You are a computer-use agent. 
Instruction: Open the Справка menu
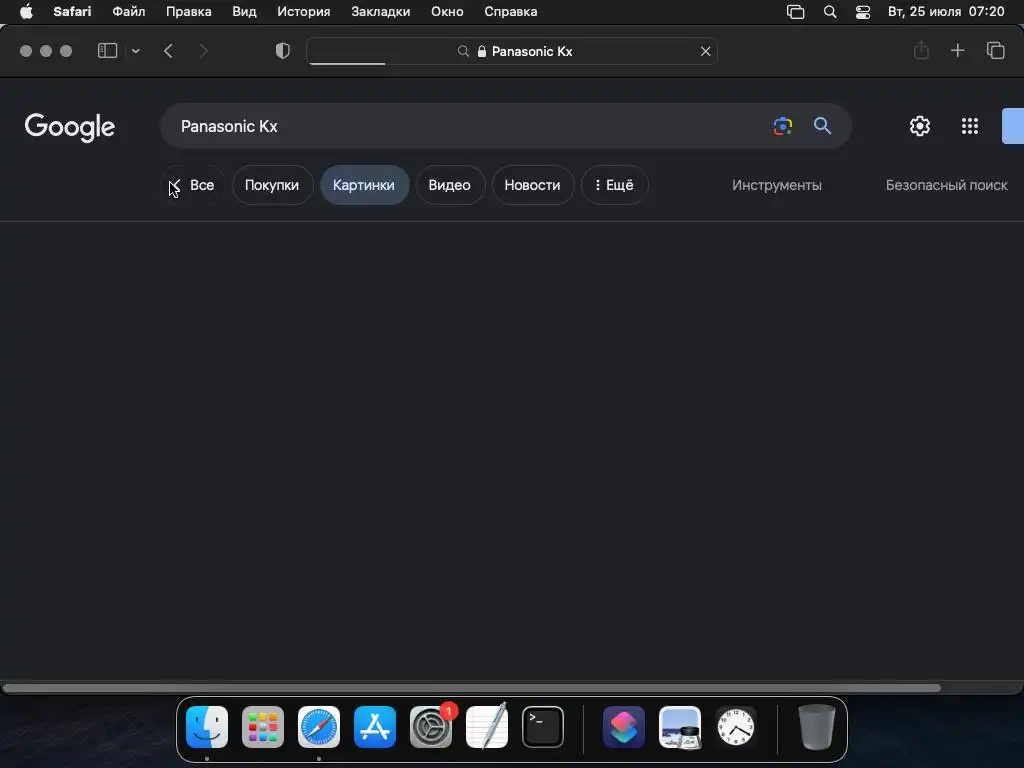(x=511, y=12)
